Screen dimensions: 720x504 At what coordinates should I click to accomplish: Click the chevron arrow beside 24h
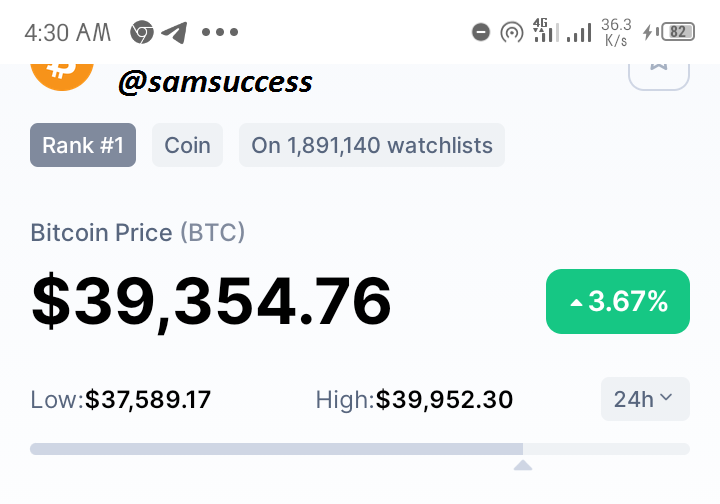(x=666, y=397)
